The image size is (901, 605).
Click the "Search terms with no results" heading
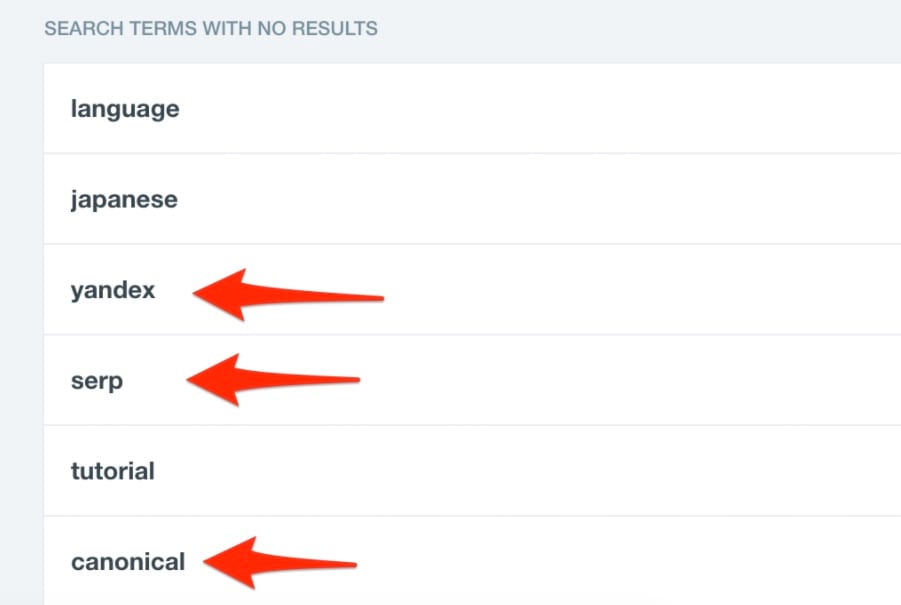(211, 29)
